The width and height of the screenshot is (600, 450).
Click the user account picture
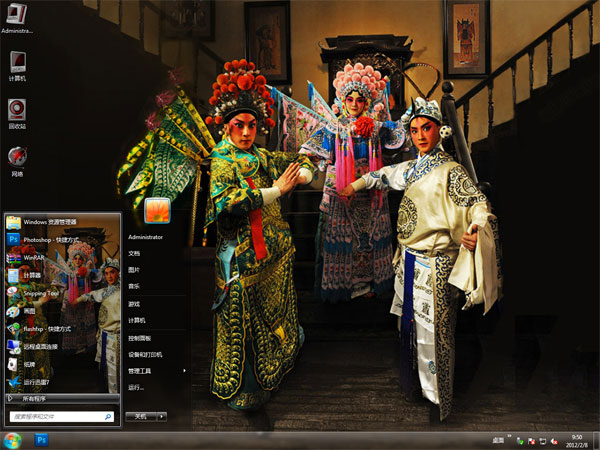[157, 210]
